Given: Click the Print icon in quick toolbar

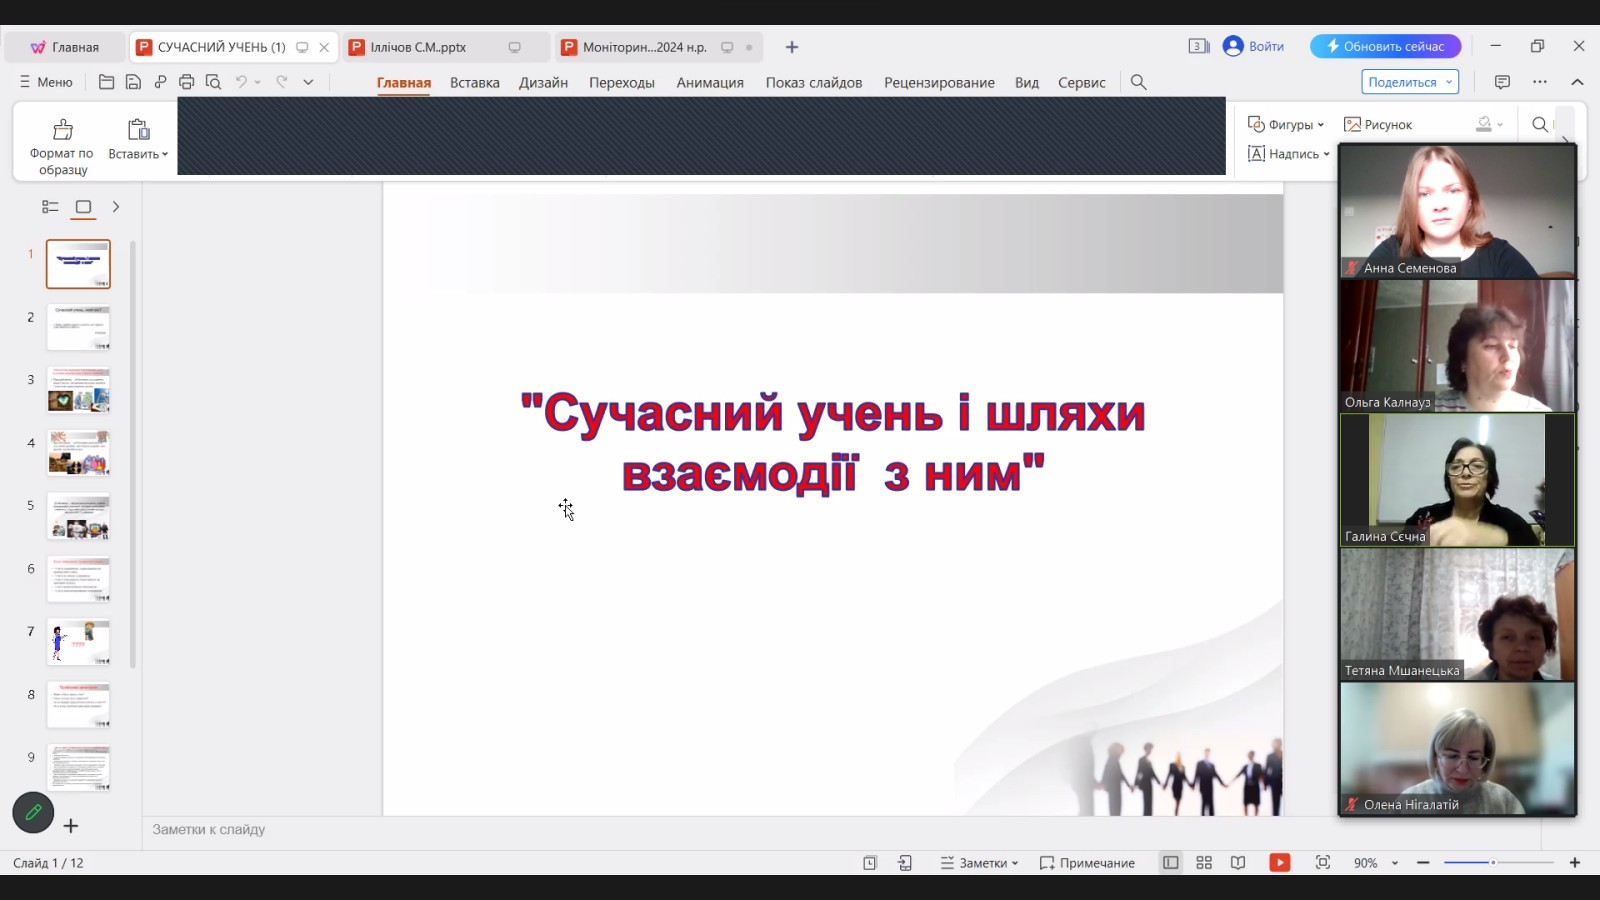Looking at the screenshot, I should click(x=186, y=82).
